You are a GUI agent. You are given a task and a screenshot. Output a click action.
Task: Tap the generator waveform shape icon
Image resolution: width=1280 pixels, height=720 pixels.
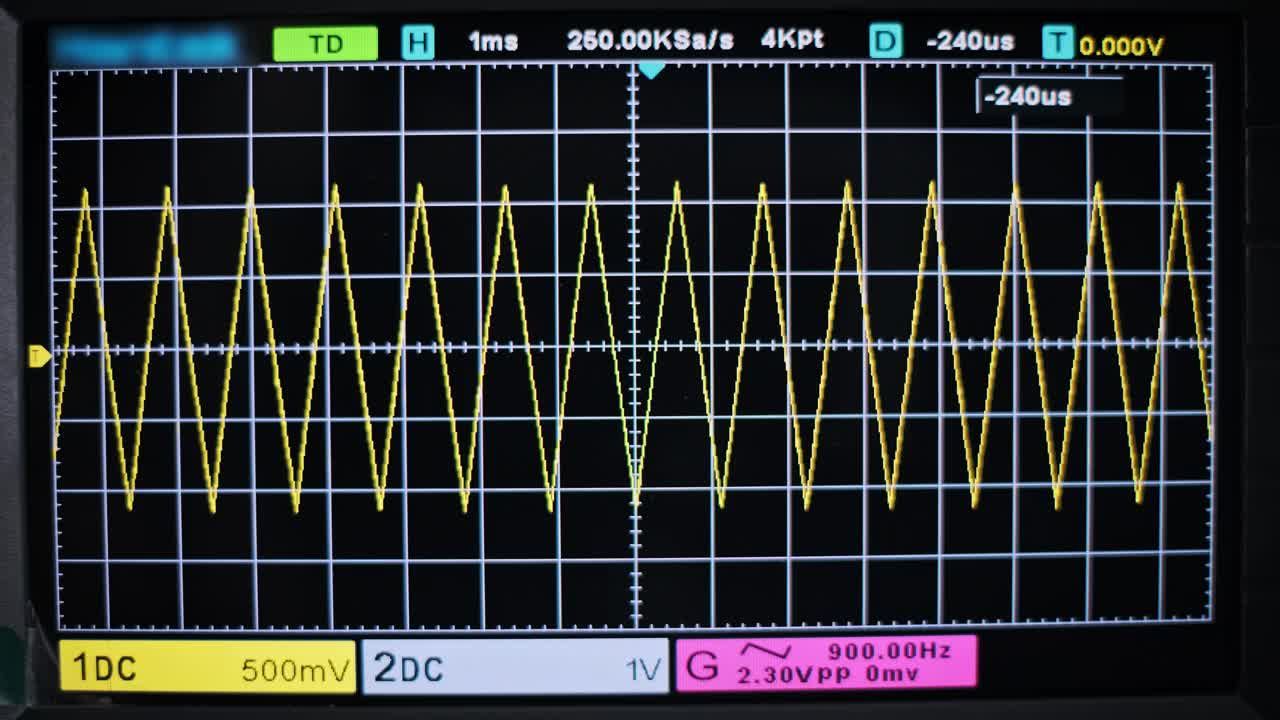coord(765,652)
